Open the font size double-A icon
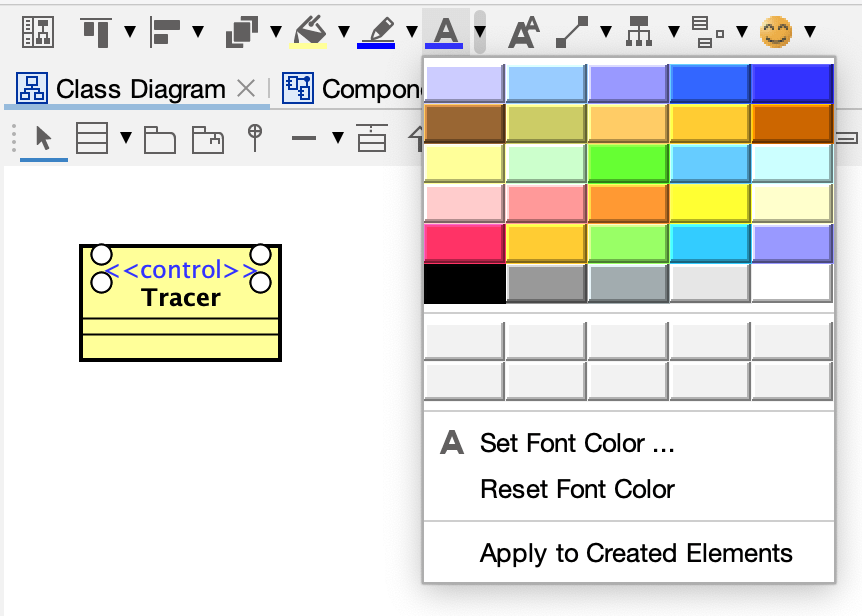Screen dimensions: 862x616 [523, 32]
